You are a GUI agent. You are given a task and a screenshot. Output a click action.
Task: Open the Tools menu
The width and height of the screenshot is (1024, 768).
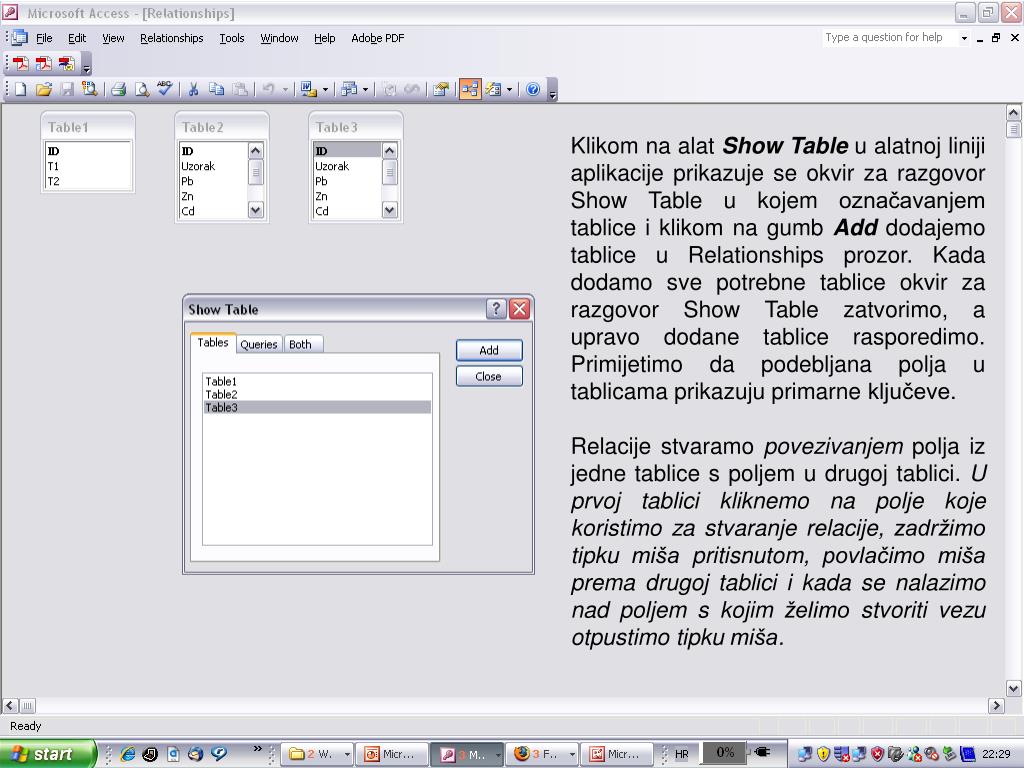(232, 38)
